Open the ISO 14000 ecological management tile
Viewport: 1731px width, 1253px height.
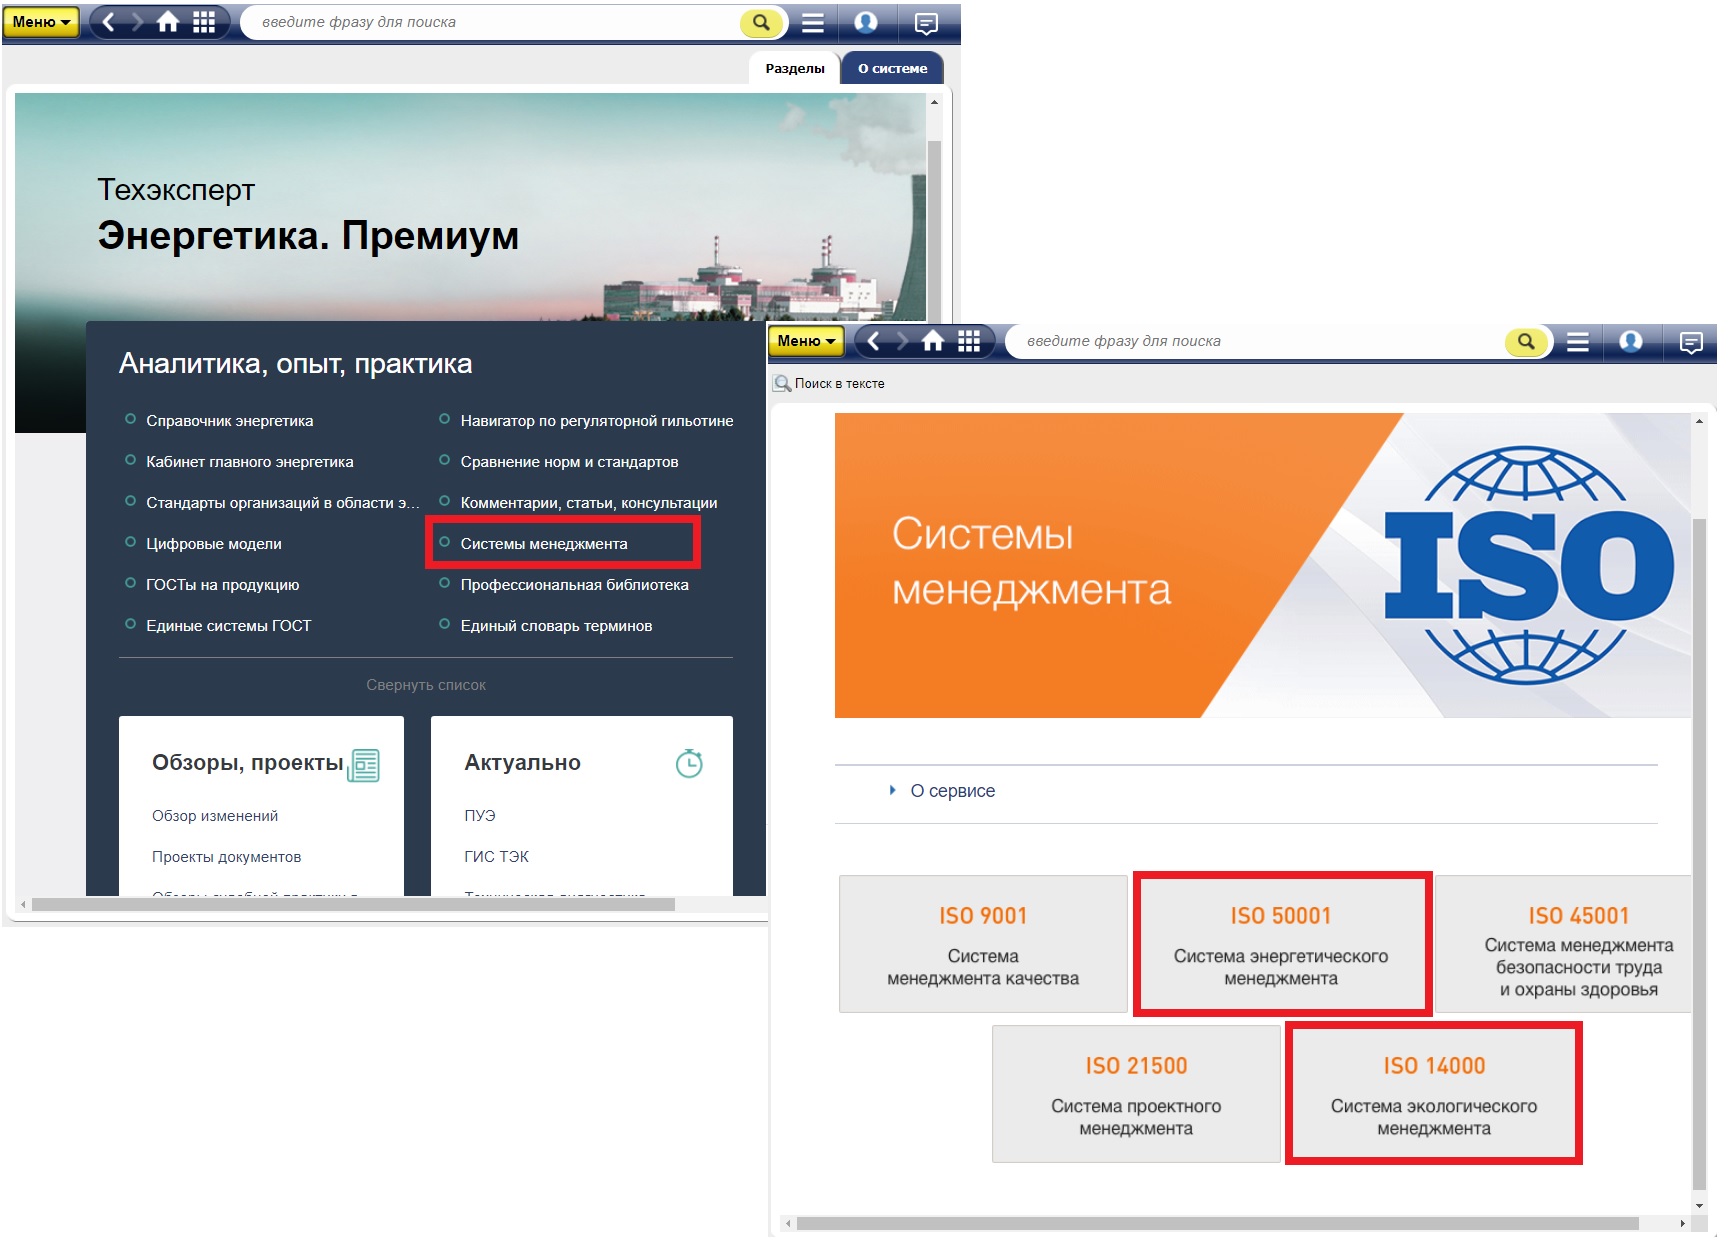tap(1433, 1094)
